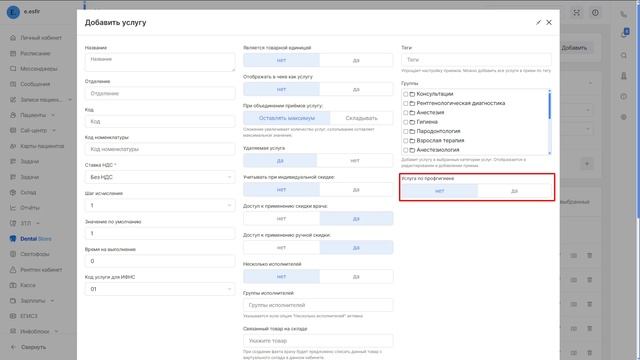The height and width of the screenshot is (360, 640).
Task: Expand the Пациенты sidebar submenu
Action: tap(53, 115)
